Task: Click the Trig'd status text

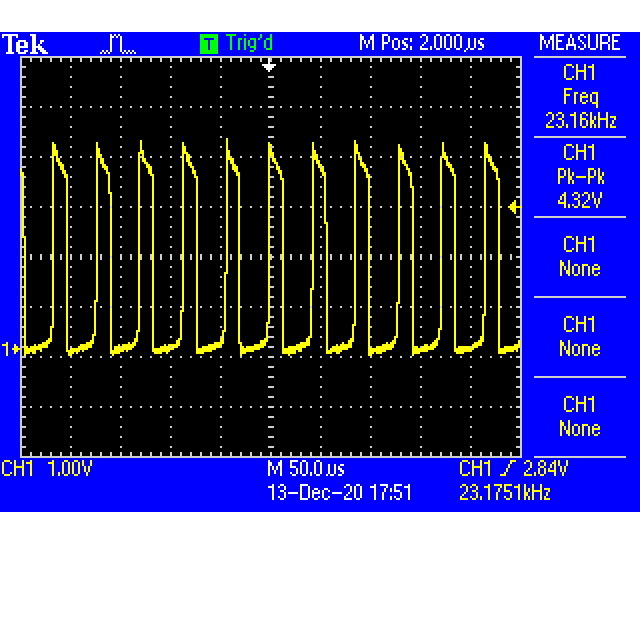Action: point(249,43)
